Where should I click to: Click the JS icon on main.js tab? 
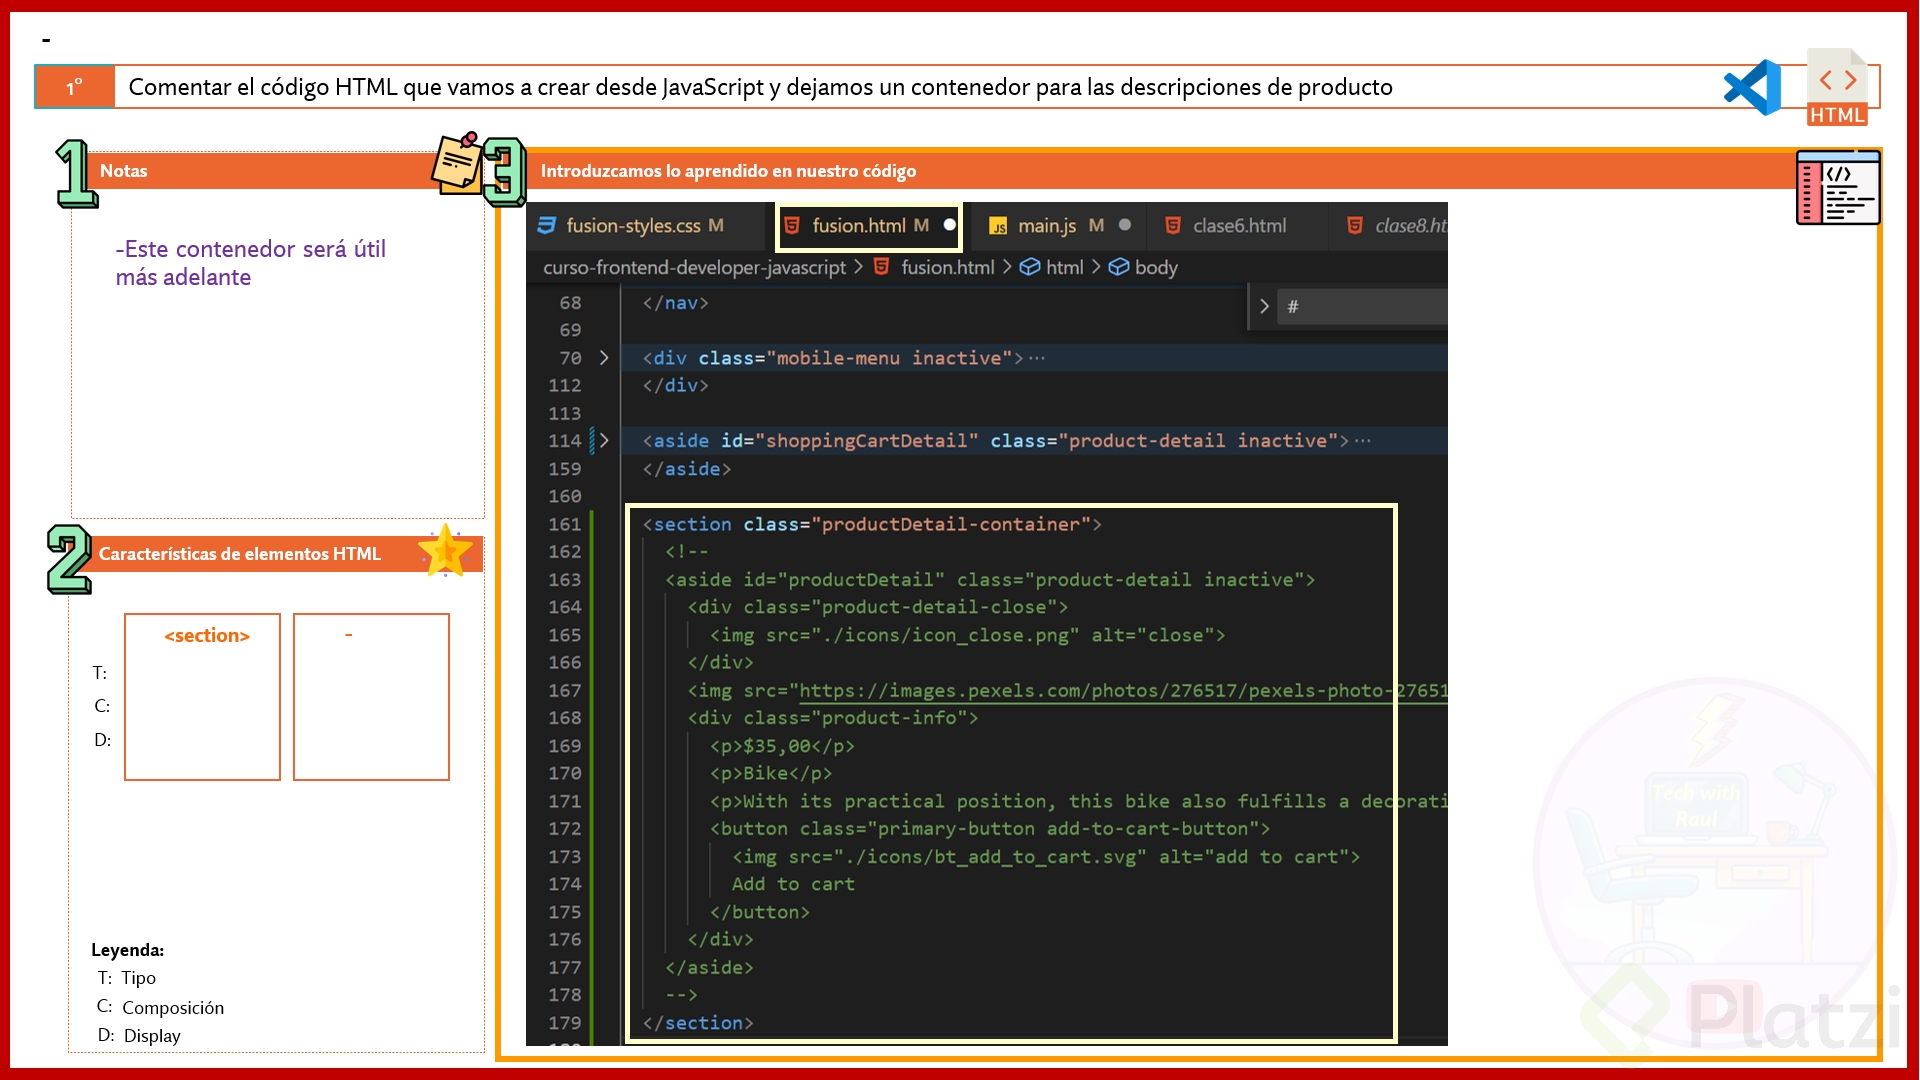[998, 226]
